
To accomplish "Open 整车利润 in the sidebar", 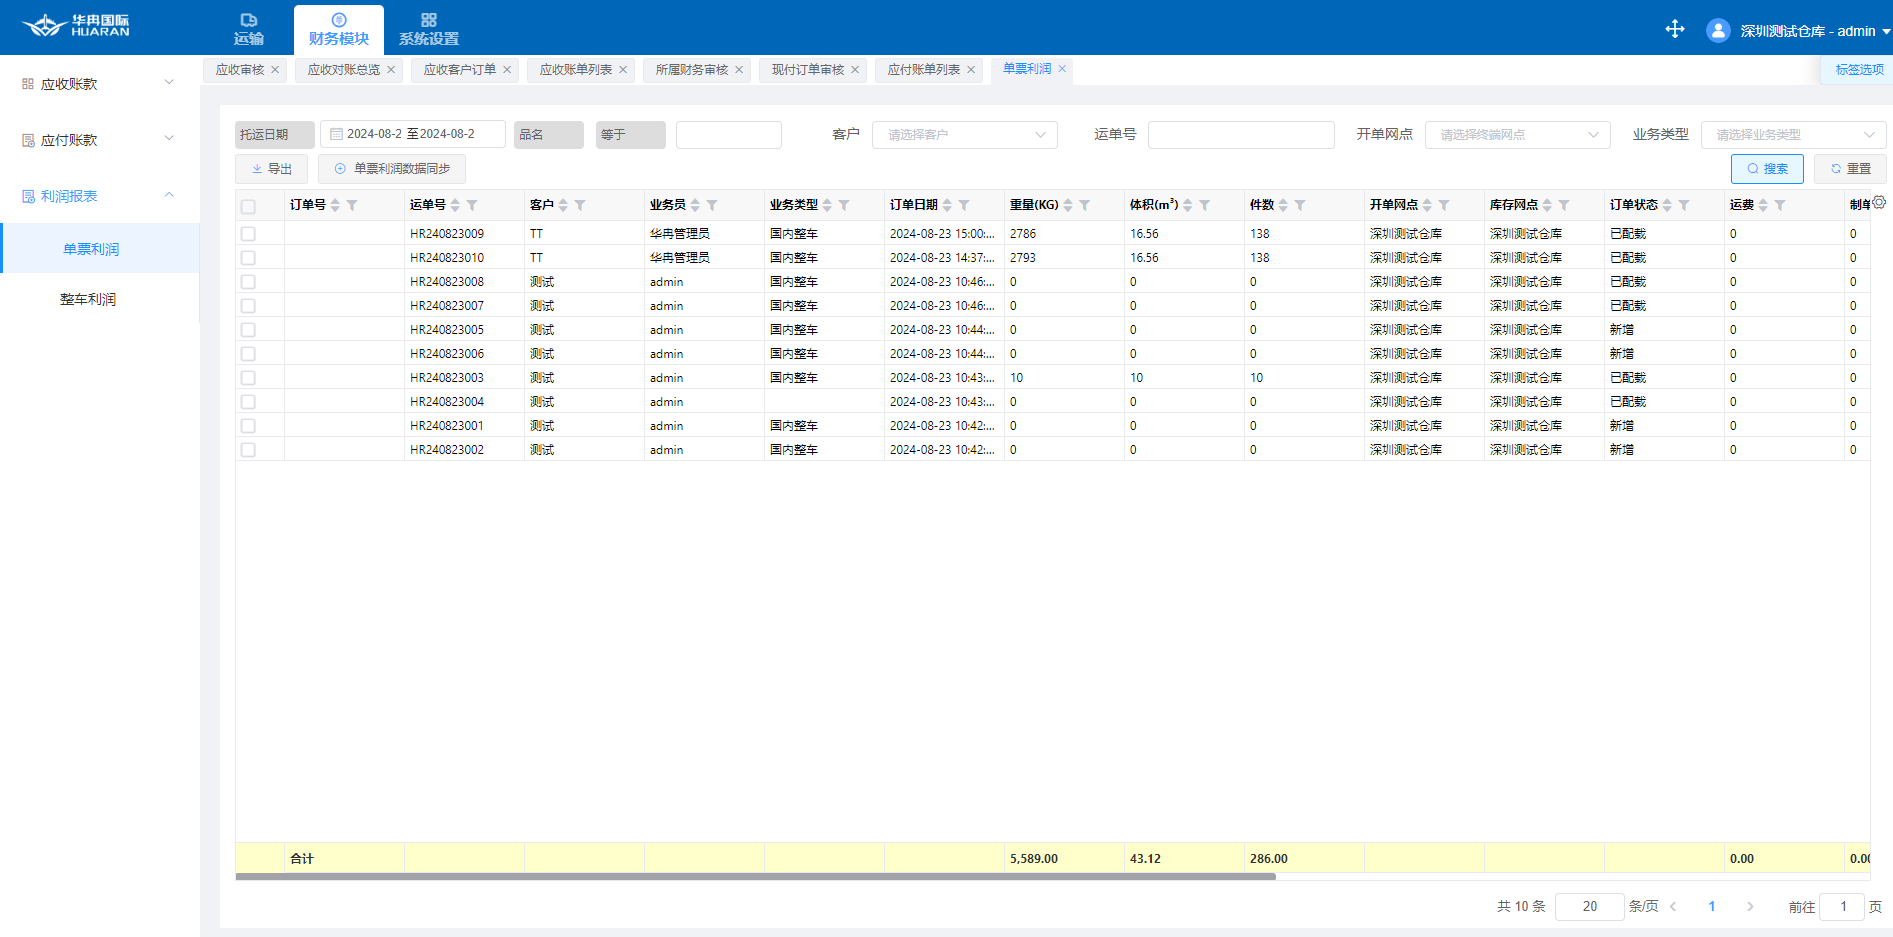I will [x=88, y=299].
